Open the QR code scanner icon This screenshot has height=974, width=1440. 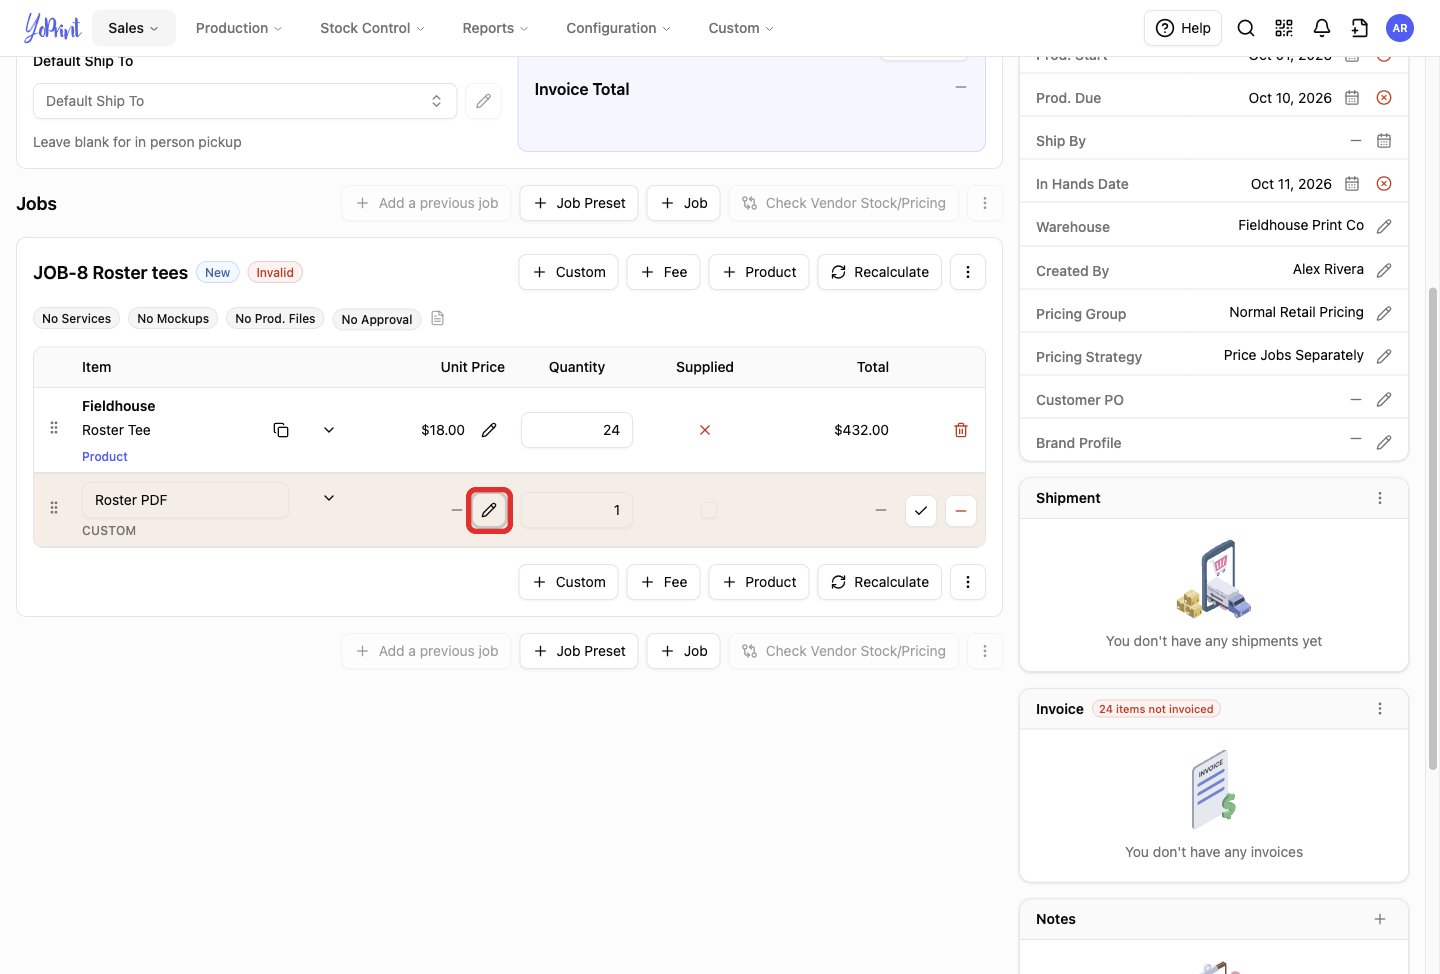[1284, 28]
